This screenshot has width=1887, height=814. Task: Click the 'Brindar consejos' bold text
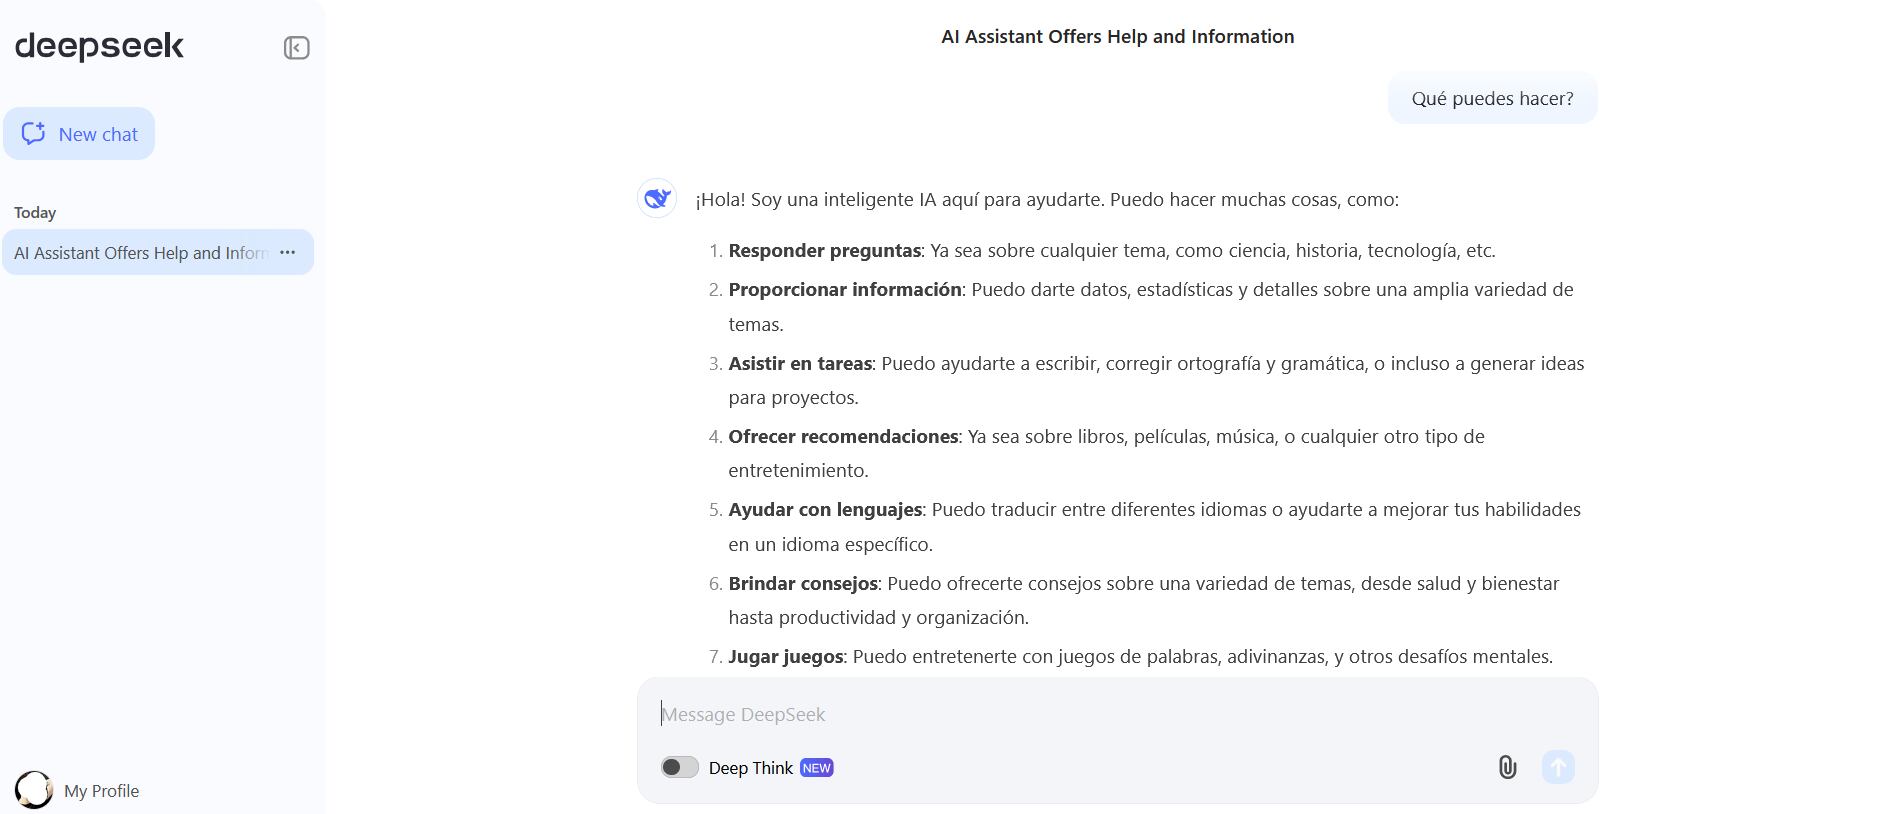[803, 584]
